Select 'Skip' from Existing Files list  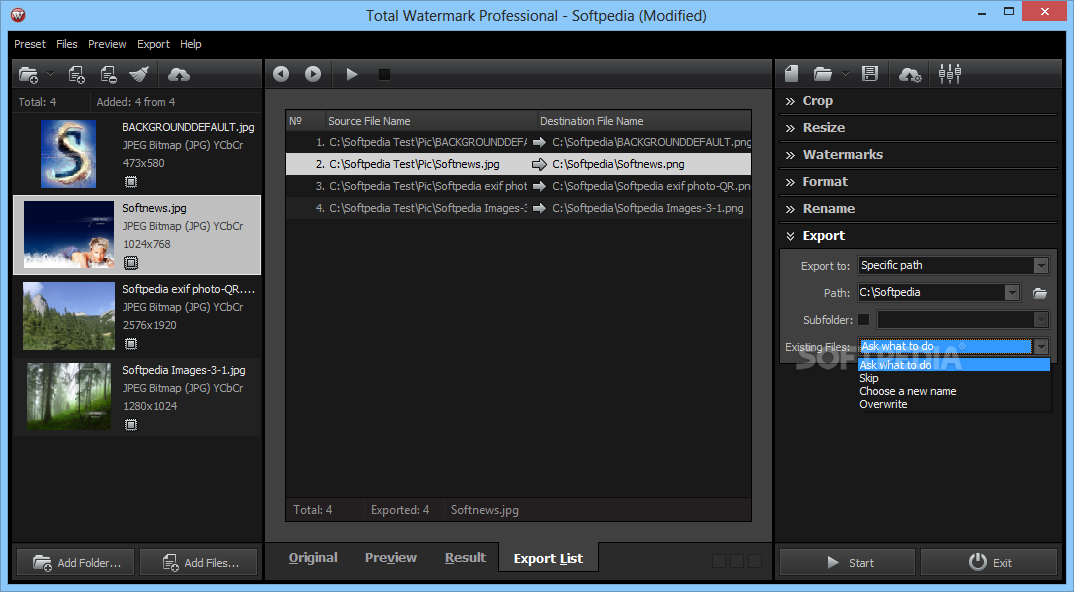[x=953, y=378]
